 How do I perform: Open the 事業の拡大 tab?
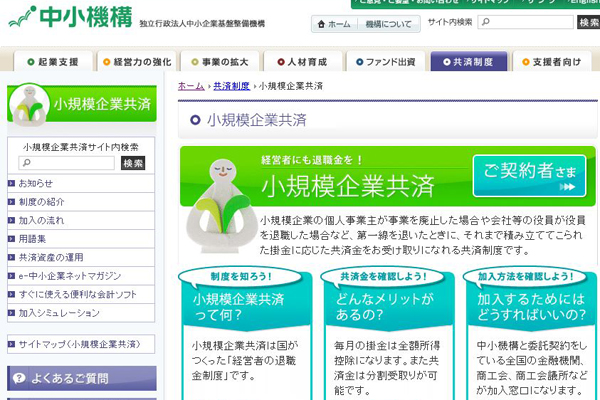220,61
